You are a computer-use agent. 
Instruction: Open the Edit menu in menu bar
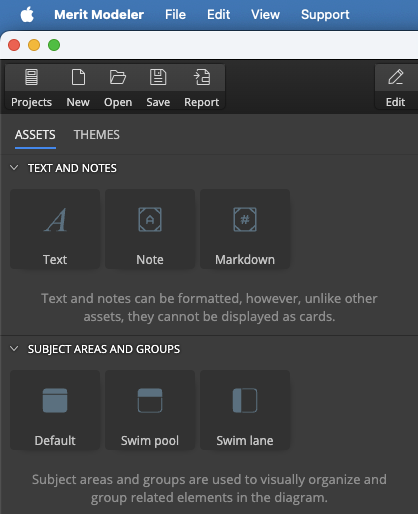tap(218, 15)
